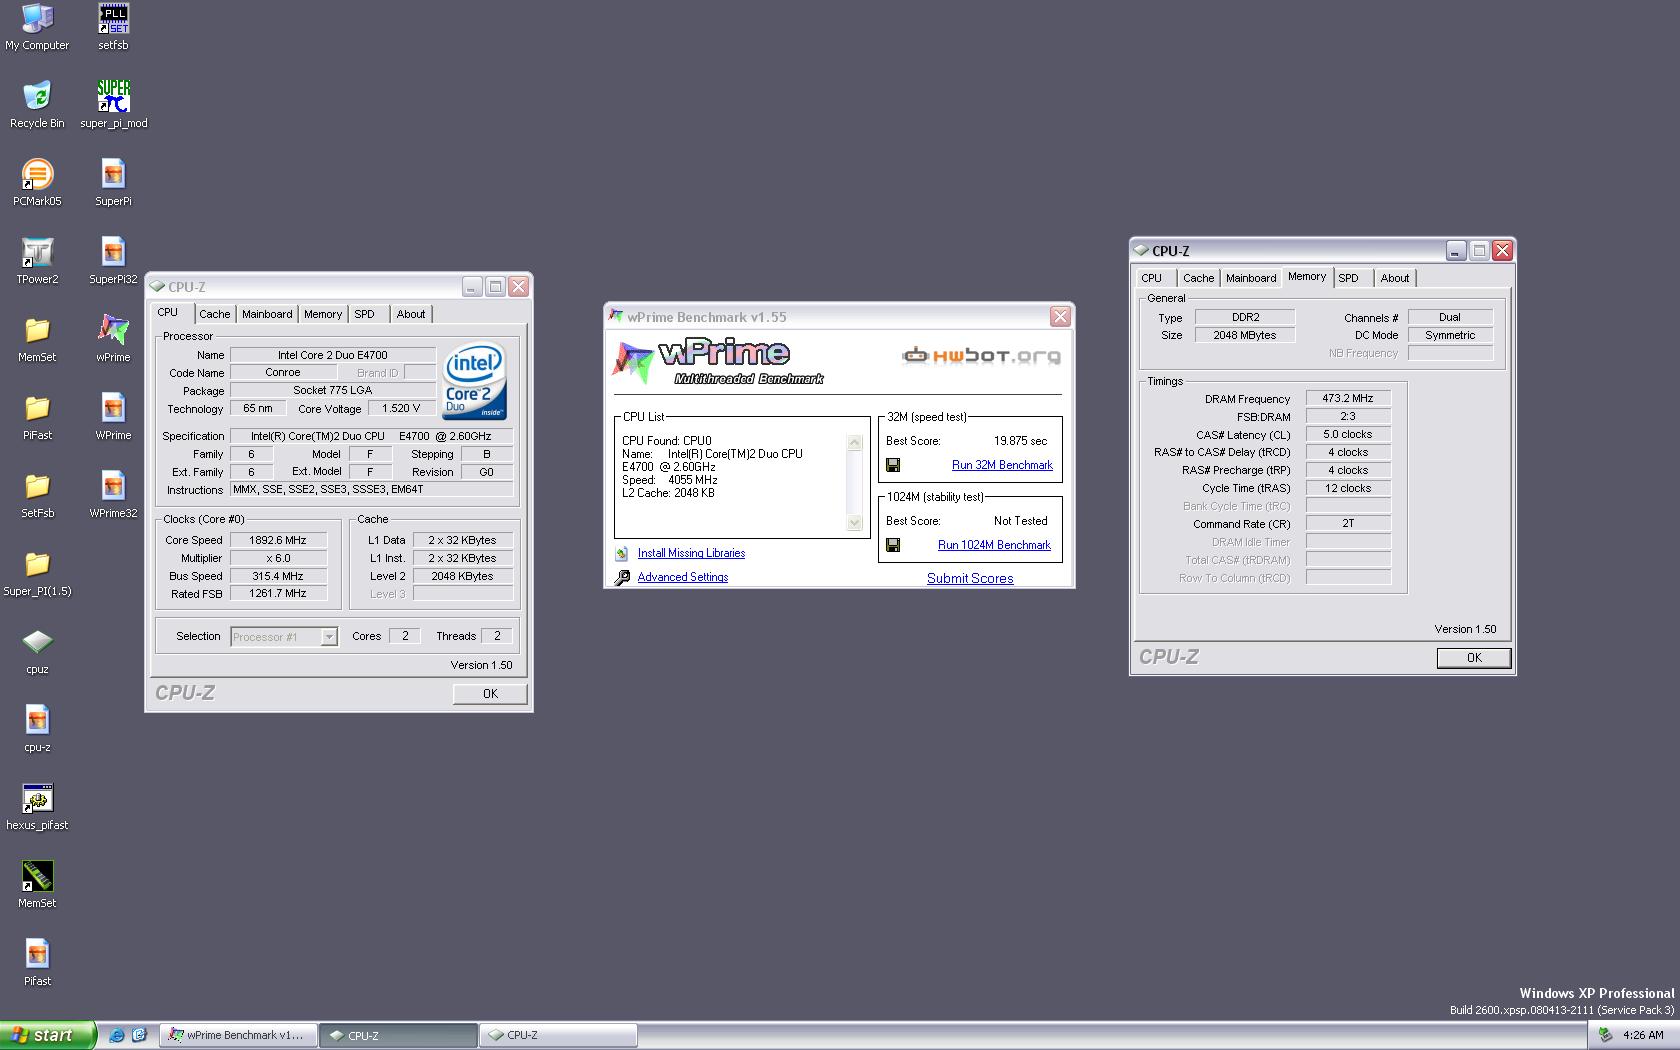
Task: Open Mainboard tab in right CPU-Z
Action: pos(1251,278)
